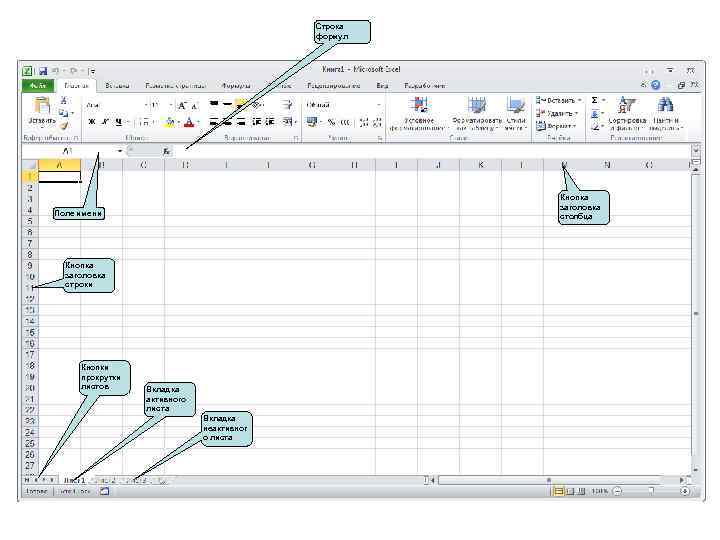Viewport: 720px width, 540px height.
Task: Toggle Bold (Ж) formatting
Action: point(92,122)
